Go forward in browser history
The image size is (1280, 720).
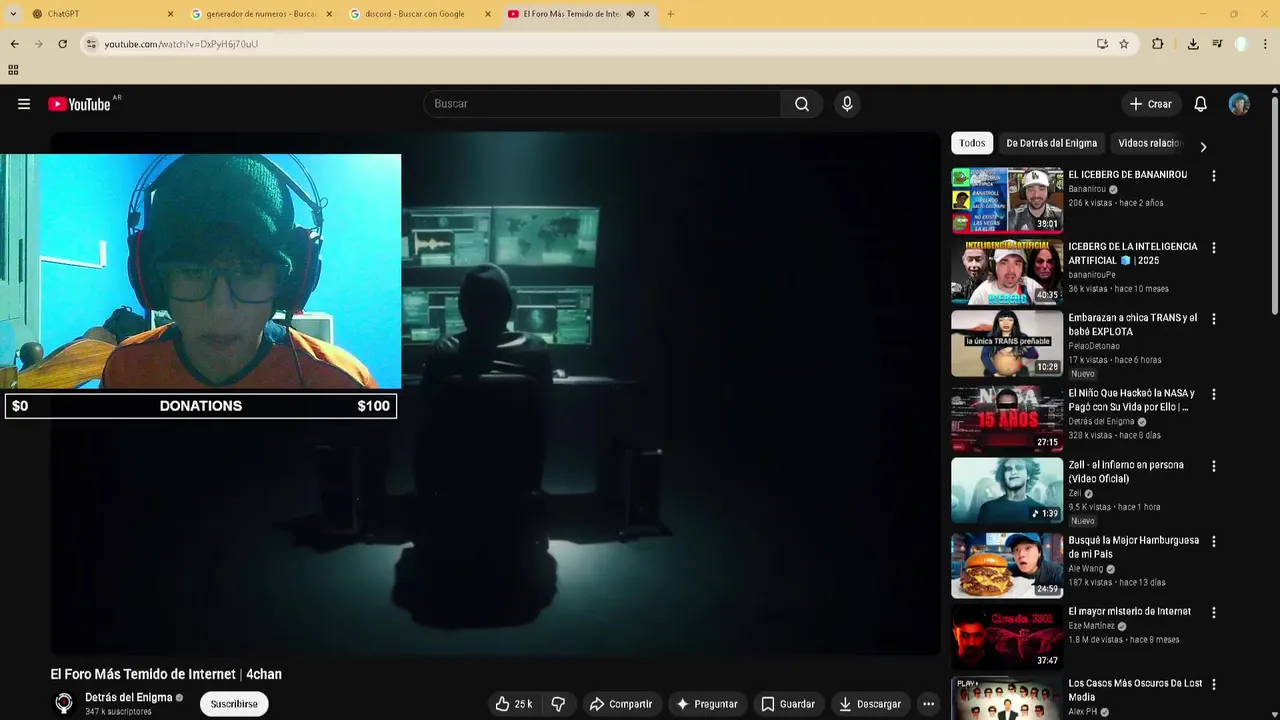pyautogui.click(x=38, y=44)
